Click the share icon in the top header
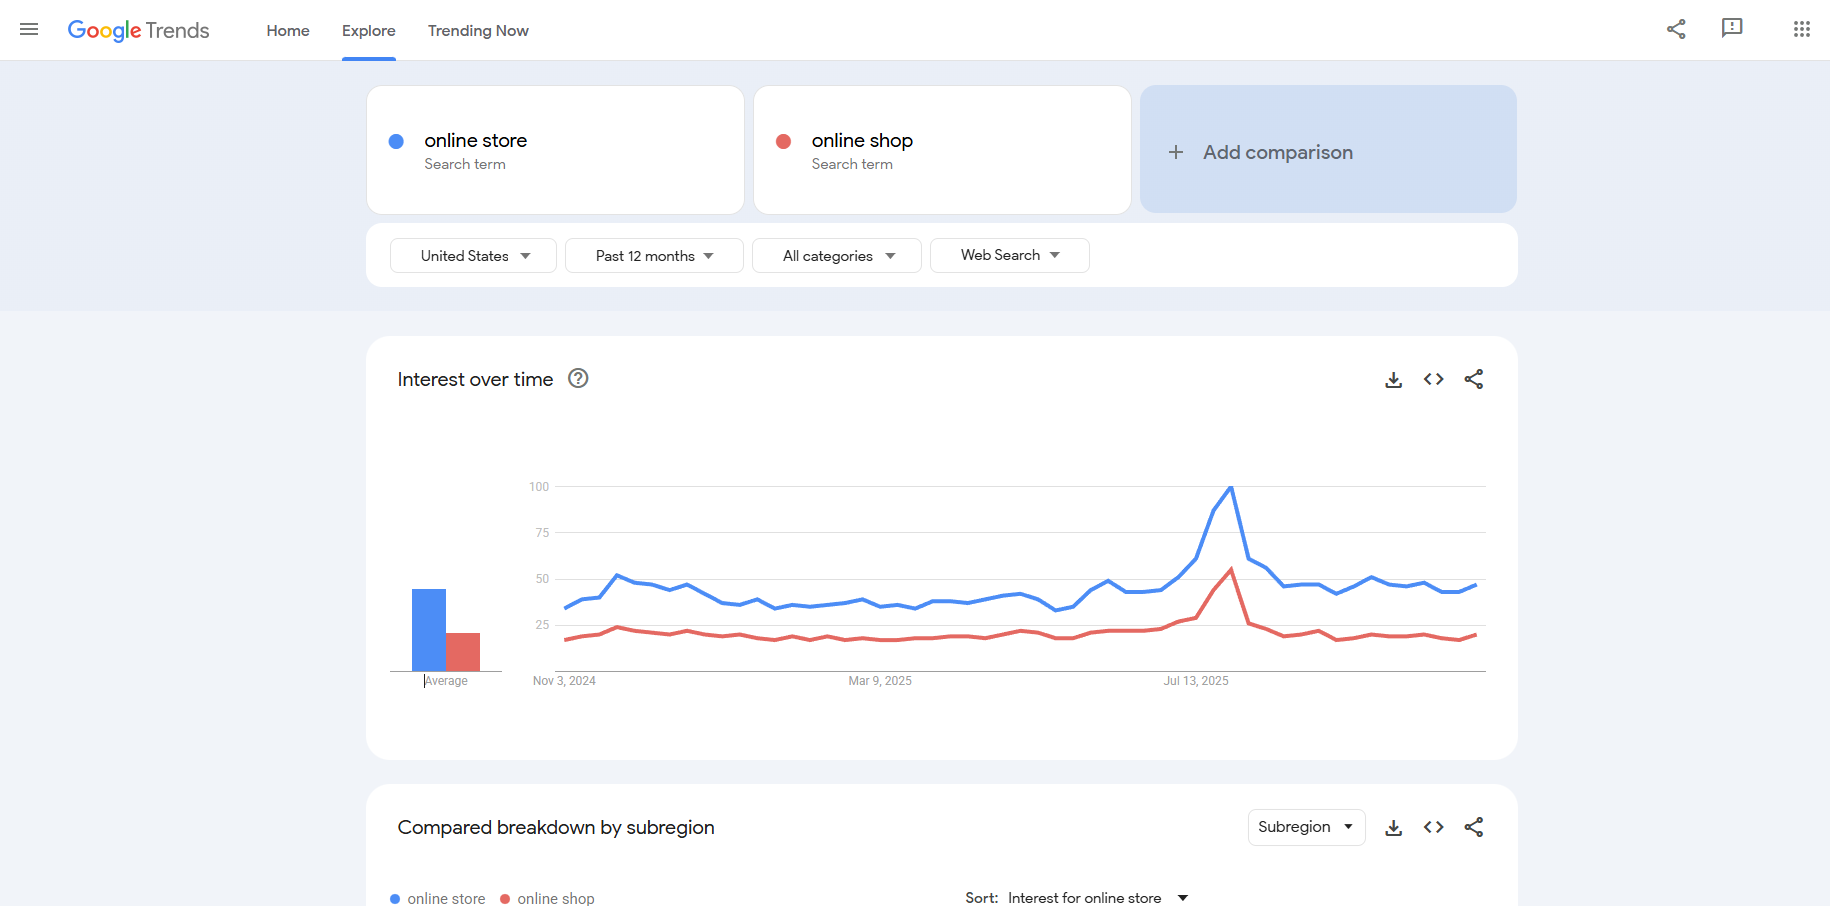Screen dimensions: 1830x906 click(x=1676, y=29)
